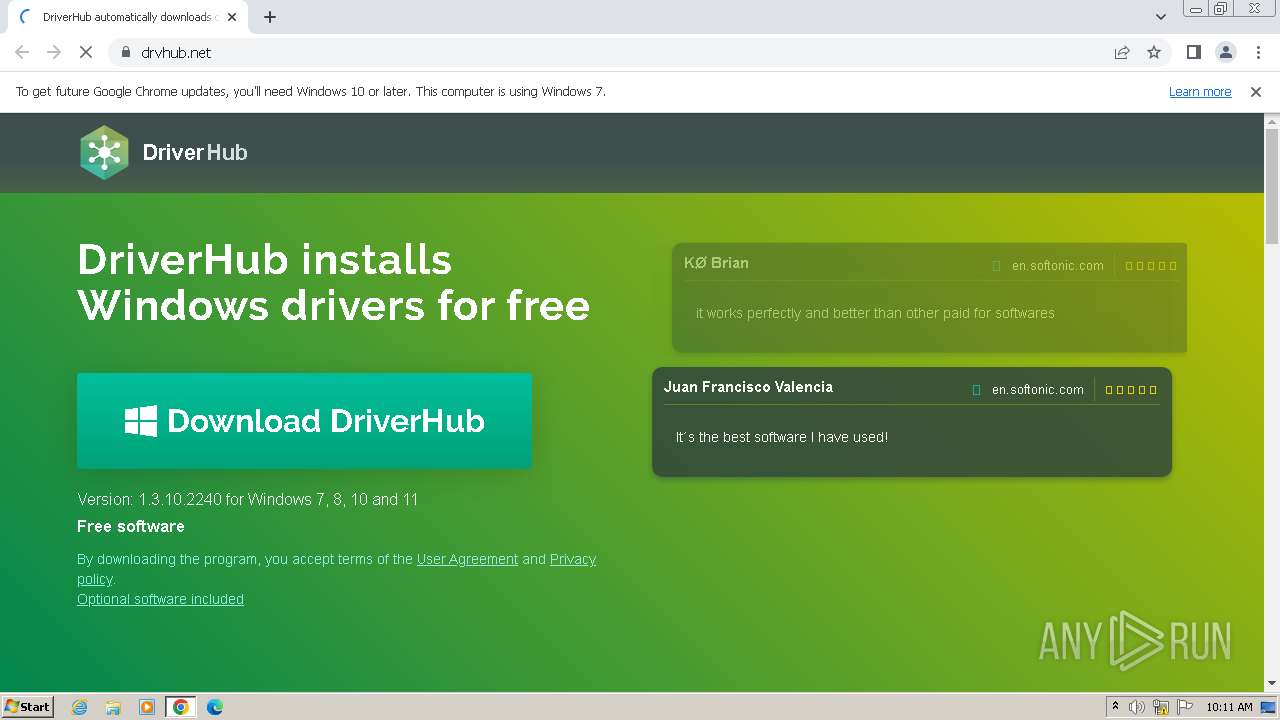Open the Chrome three-dot menu
Image resolution: width=1280 pixels, height=720 pixels.
tap(1256, 52)
